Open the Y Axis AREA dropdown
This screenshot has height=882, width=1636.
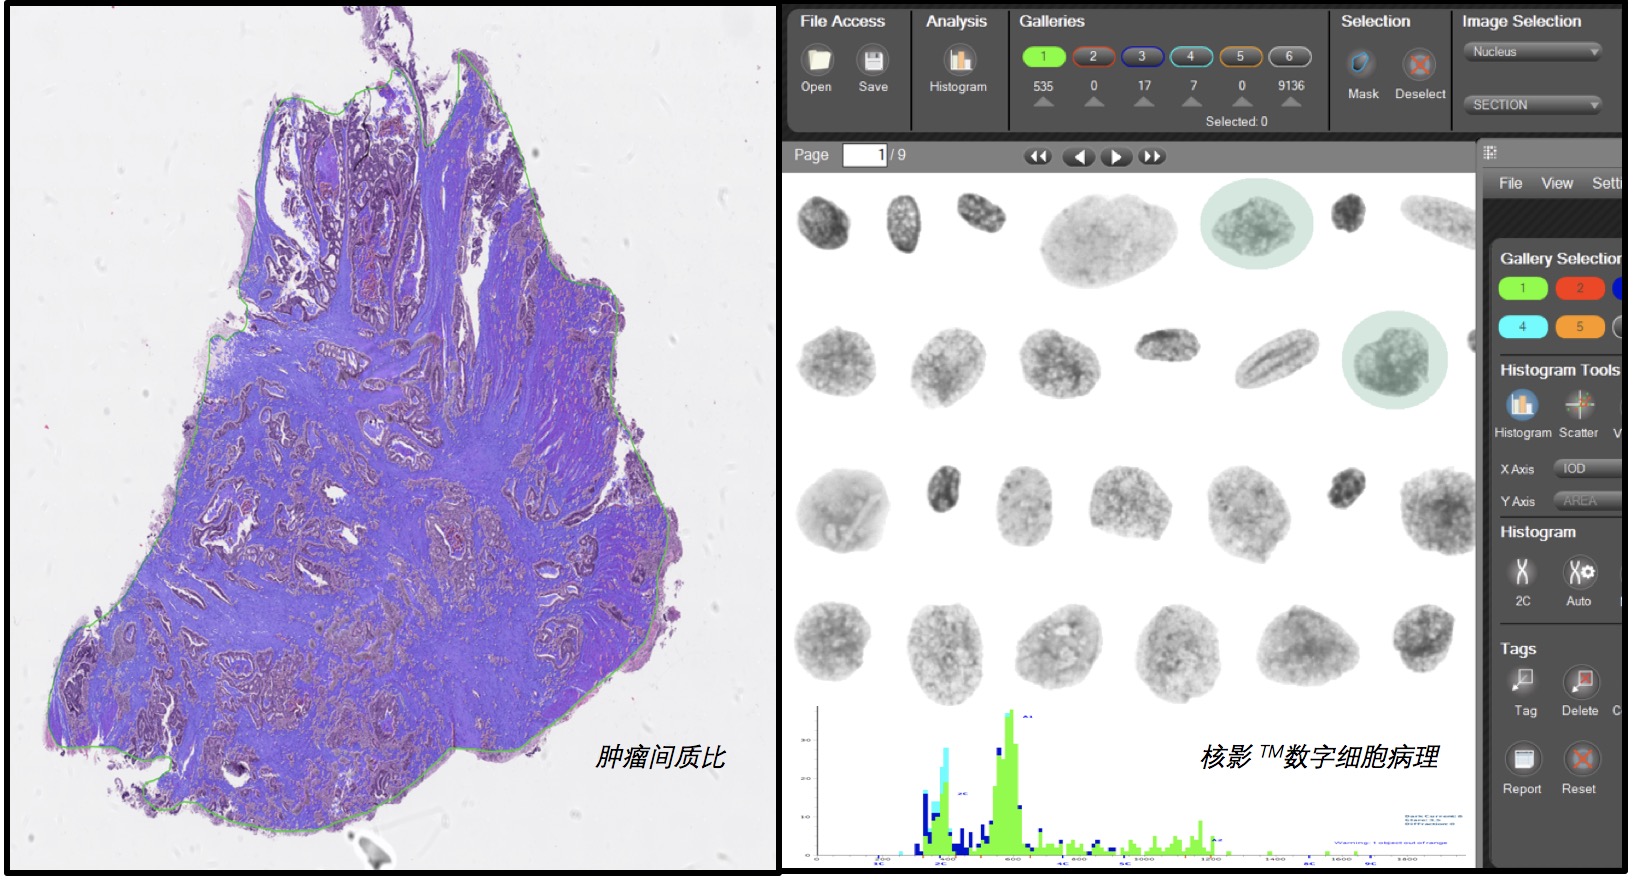1587,500
